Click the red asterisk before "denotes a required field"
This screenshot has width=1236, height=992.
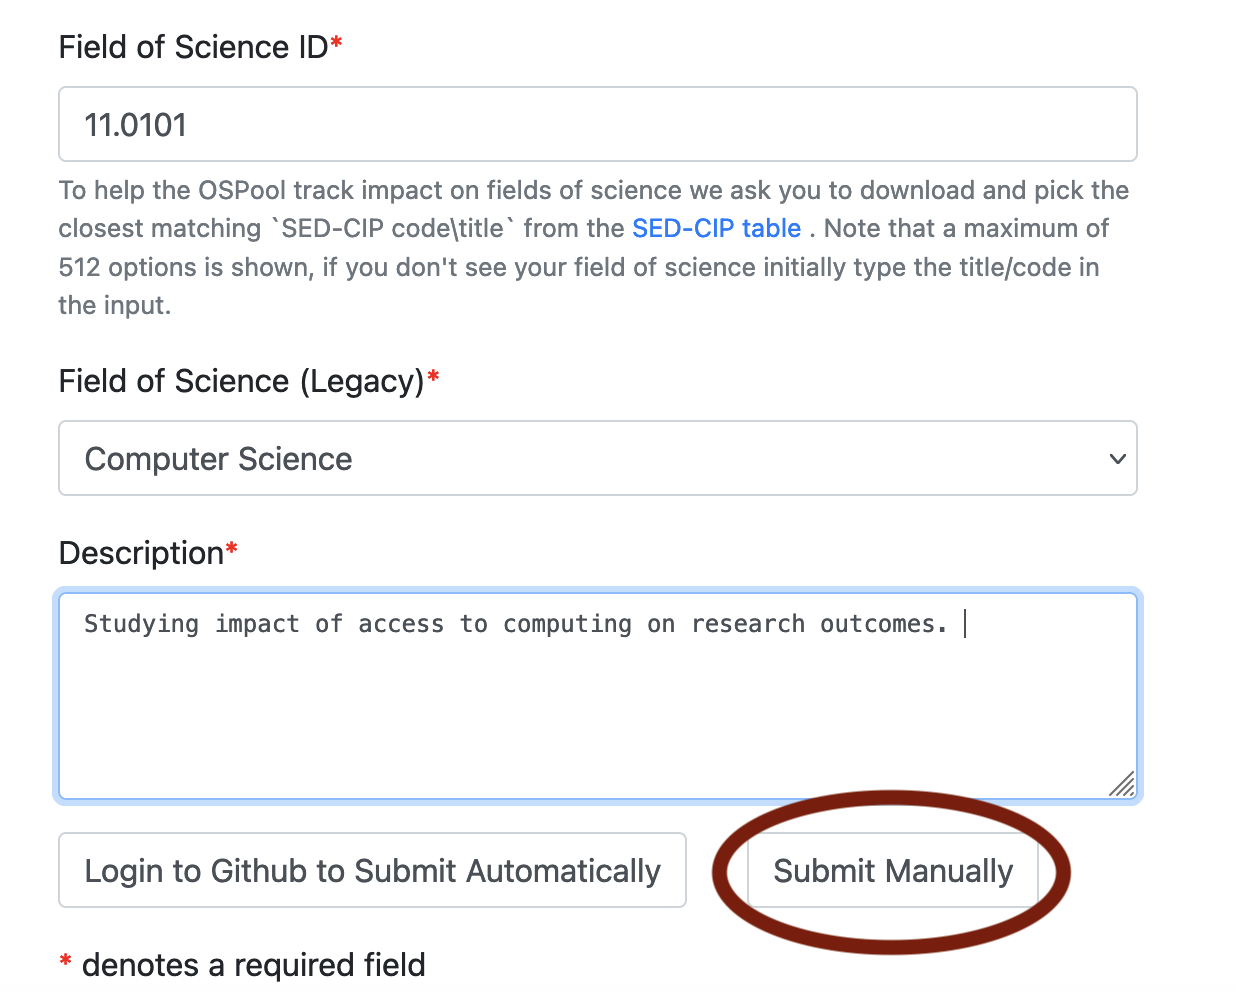(66, 961)
